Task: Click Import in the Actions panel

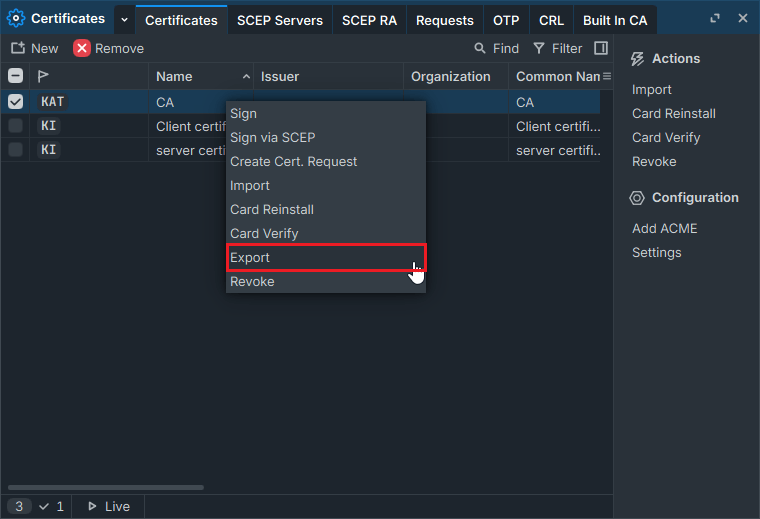Action: pyautogui.click(x=651, y=90)
